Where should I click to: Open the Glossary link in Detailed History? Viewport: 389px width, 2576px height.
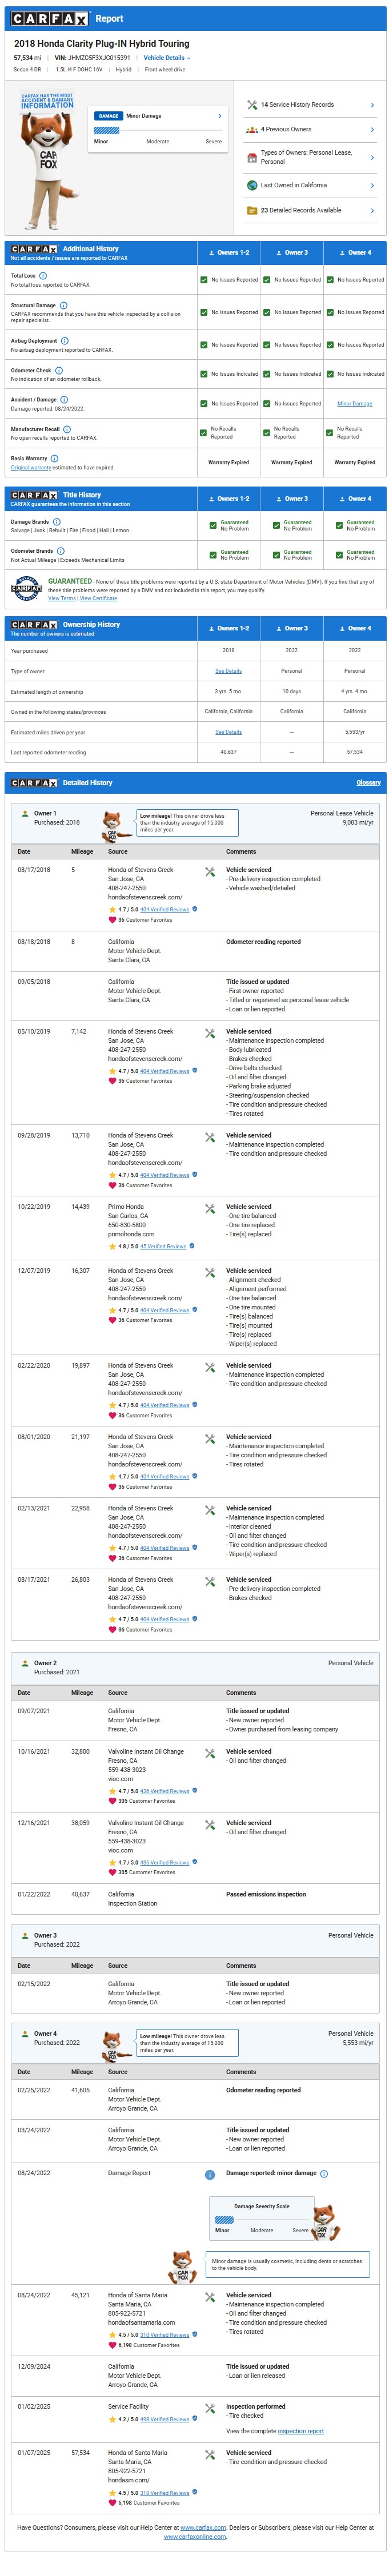pyautogui.click(x=369, y=782)
